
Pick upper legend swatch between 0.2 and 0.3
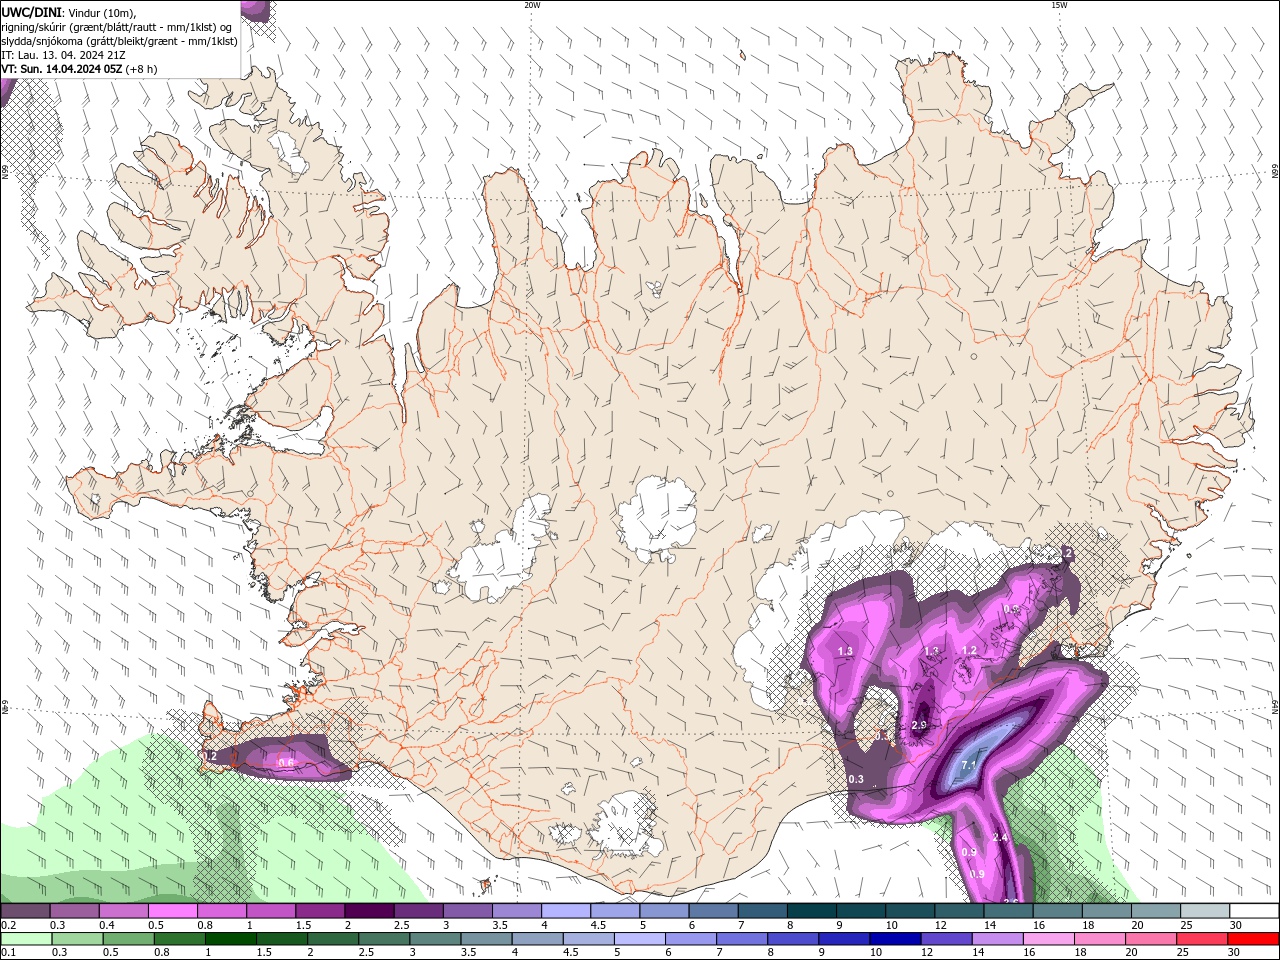click(25, 911)
